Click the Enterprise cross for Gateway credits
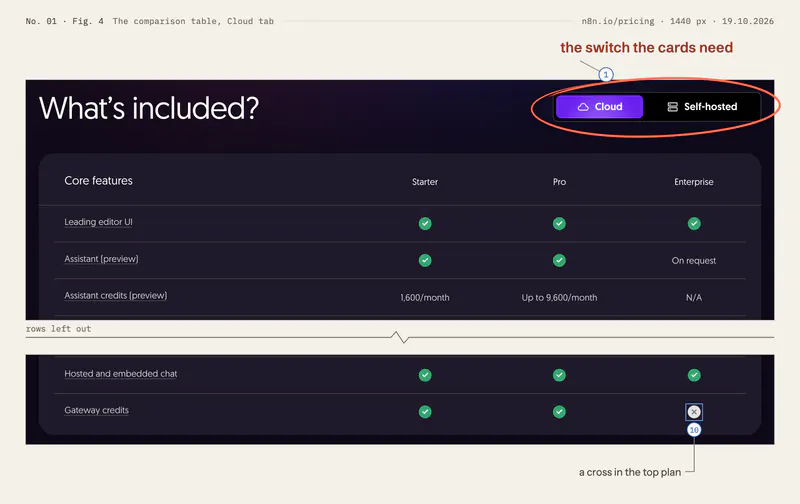Screen dimensions: 800x504 tap(694, 412)
